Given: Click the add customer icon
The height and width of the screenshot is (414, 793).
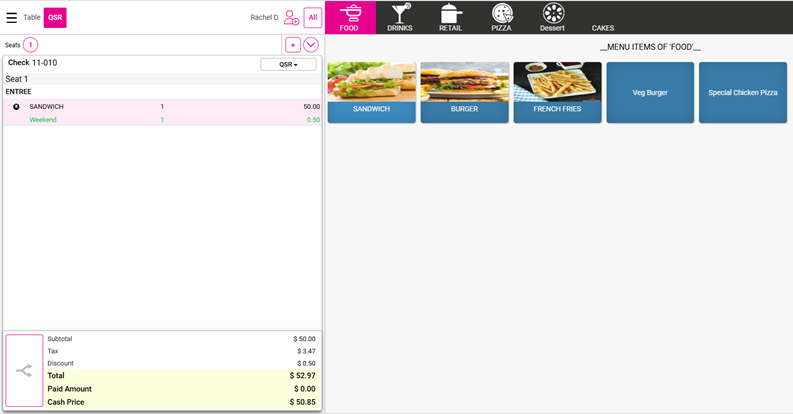Looking at the screenshot, I should (291, 17).
